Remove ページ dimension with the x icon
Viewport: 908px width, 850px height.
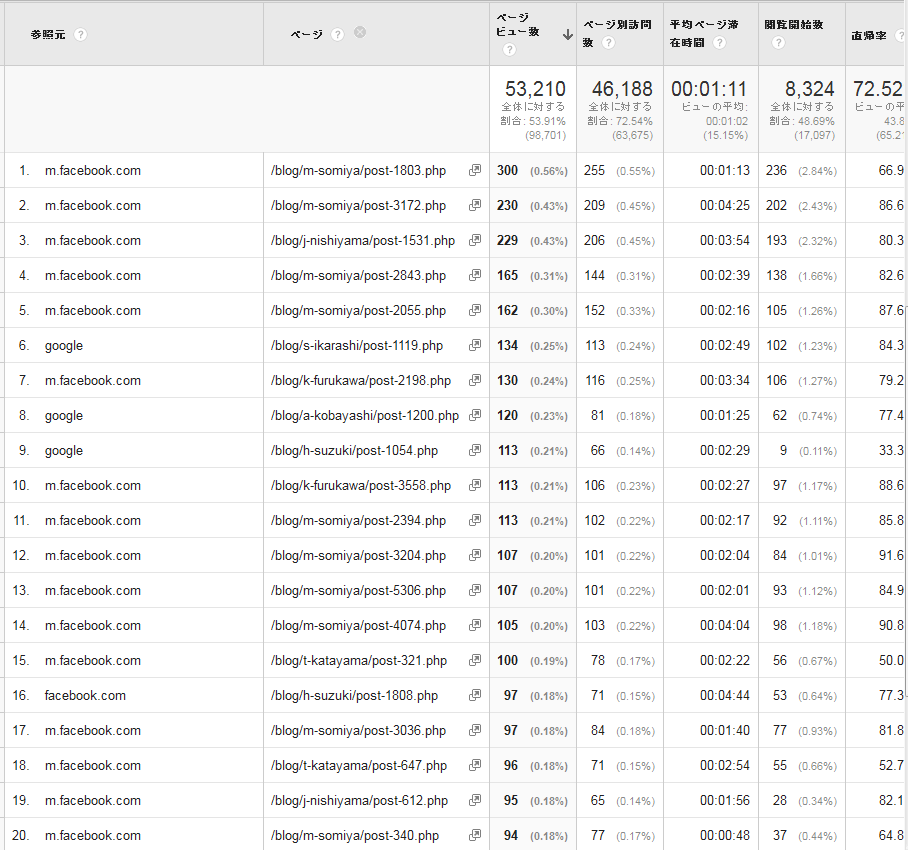360,32
